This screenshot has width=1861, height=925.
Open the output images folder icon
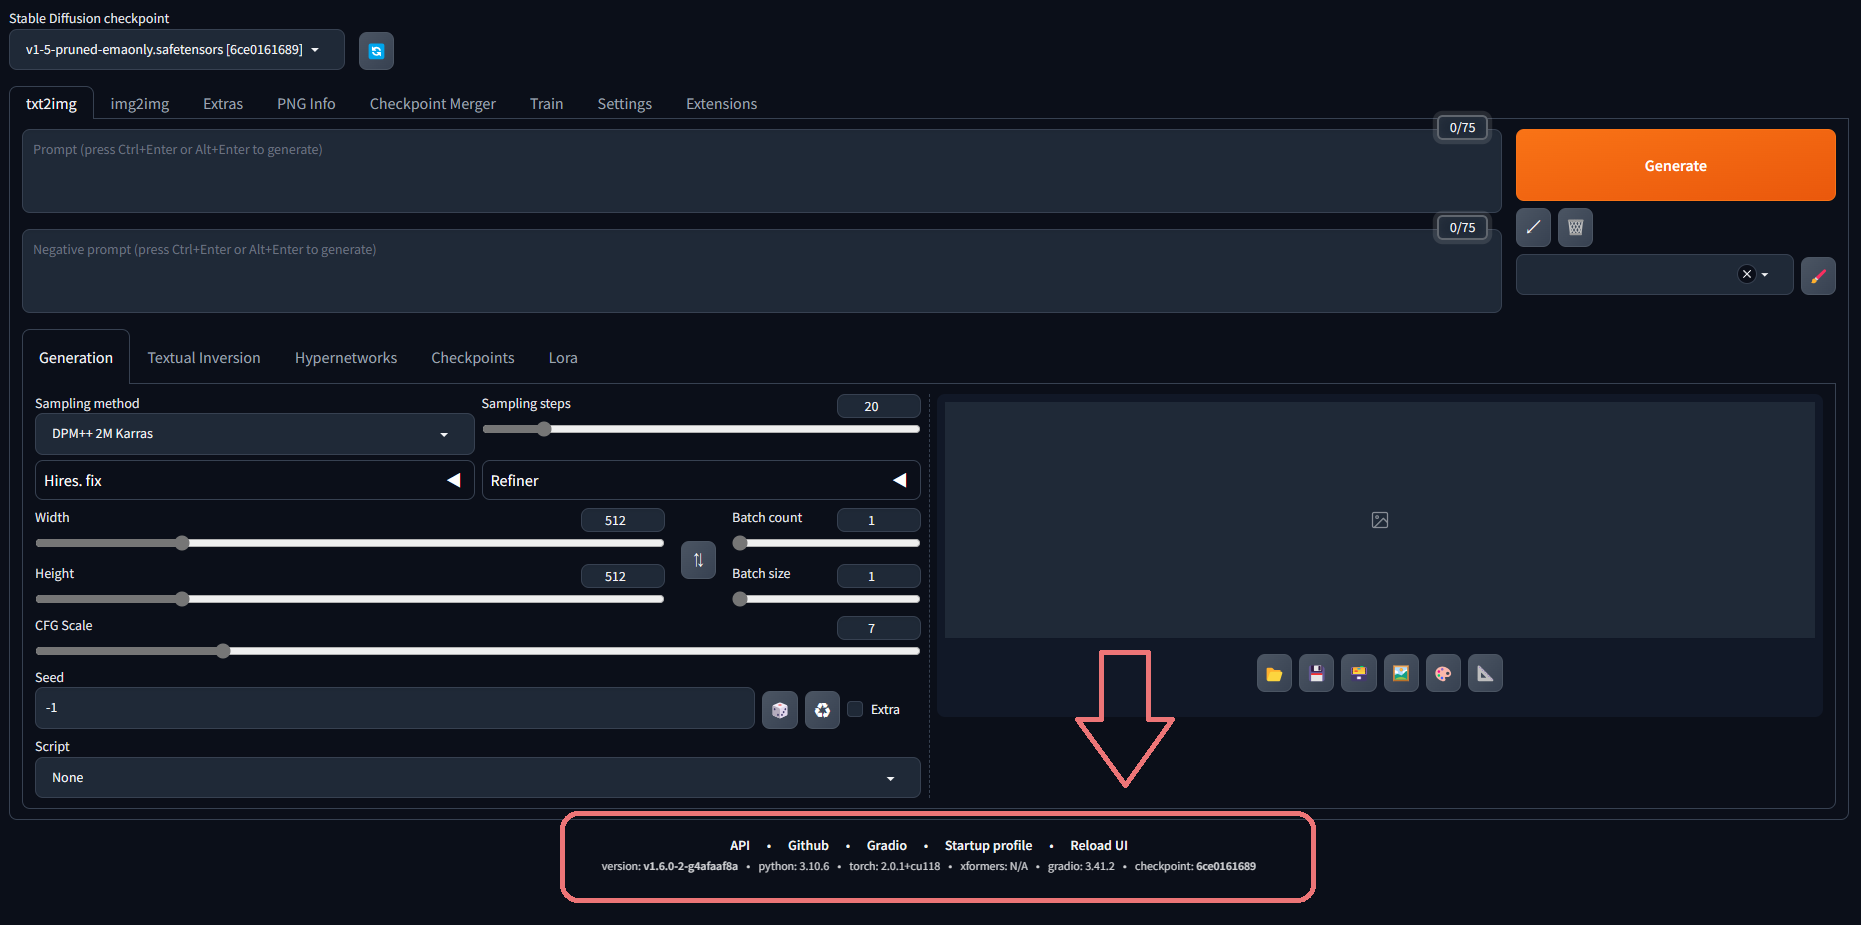[x=1274, y=673]
